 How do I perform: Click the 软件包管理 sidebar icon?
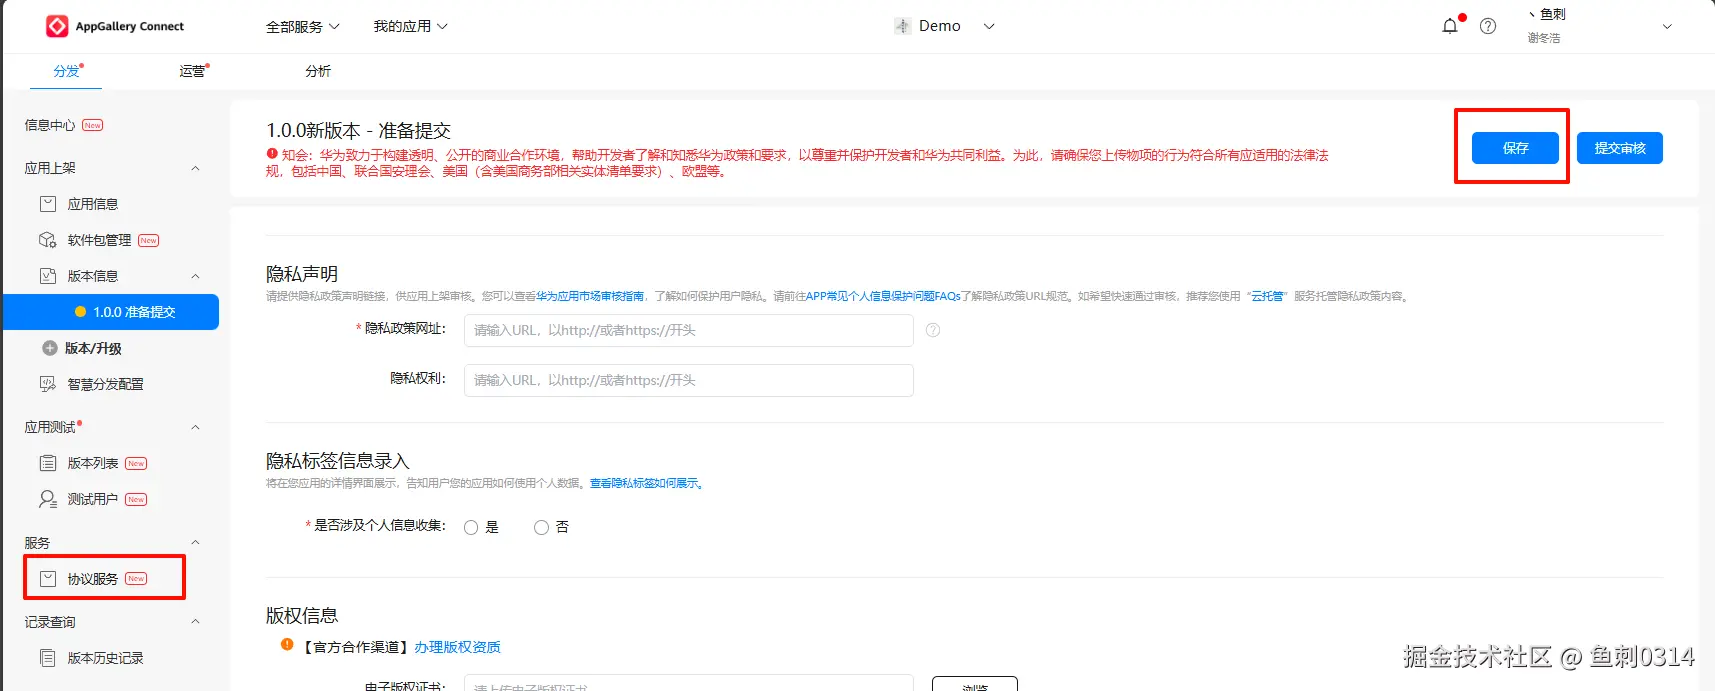47,240
